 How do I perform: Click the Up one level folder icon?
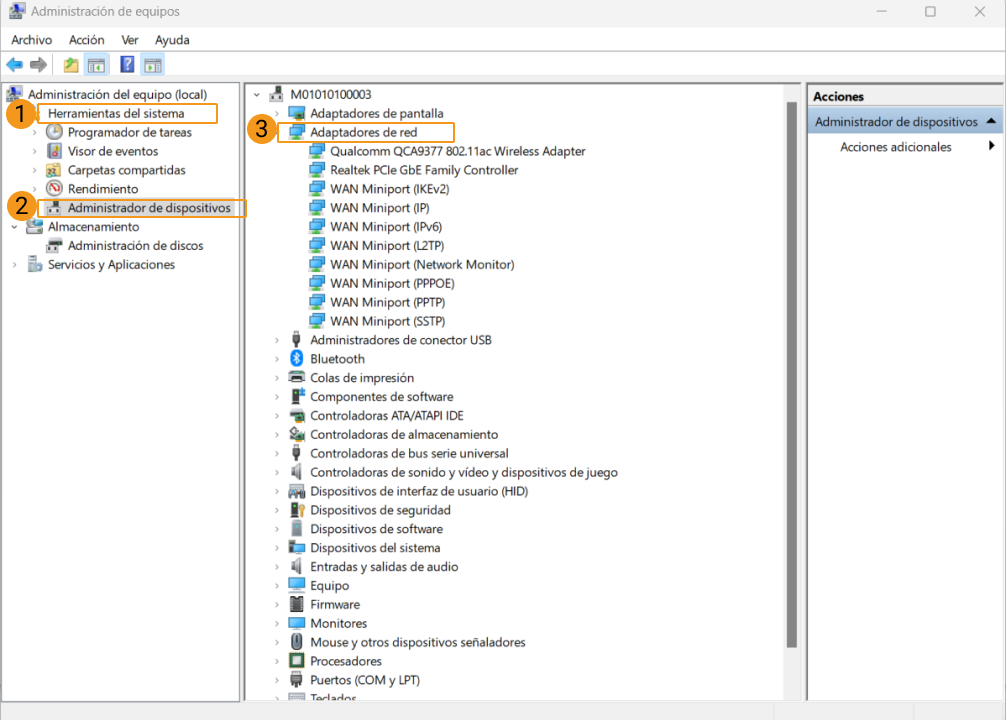pos(71,65)
